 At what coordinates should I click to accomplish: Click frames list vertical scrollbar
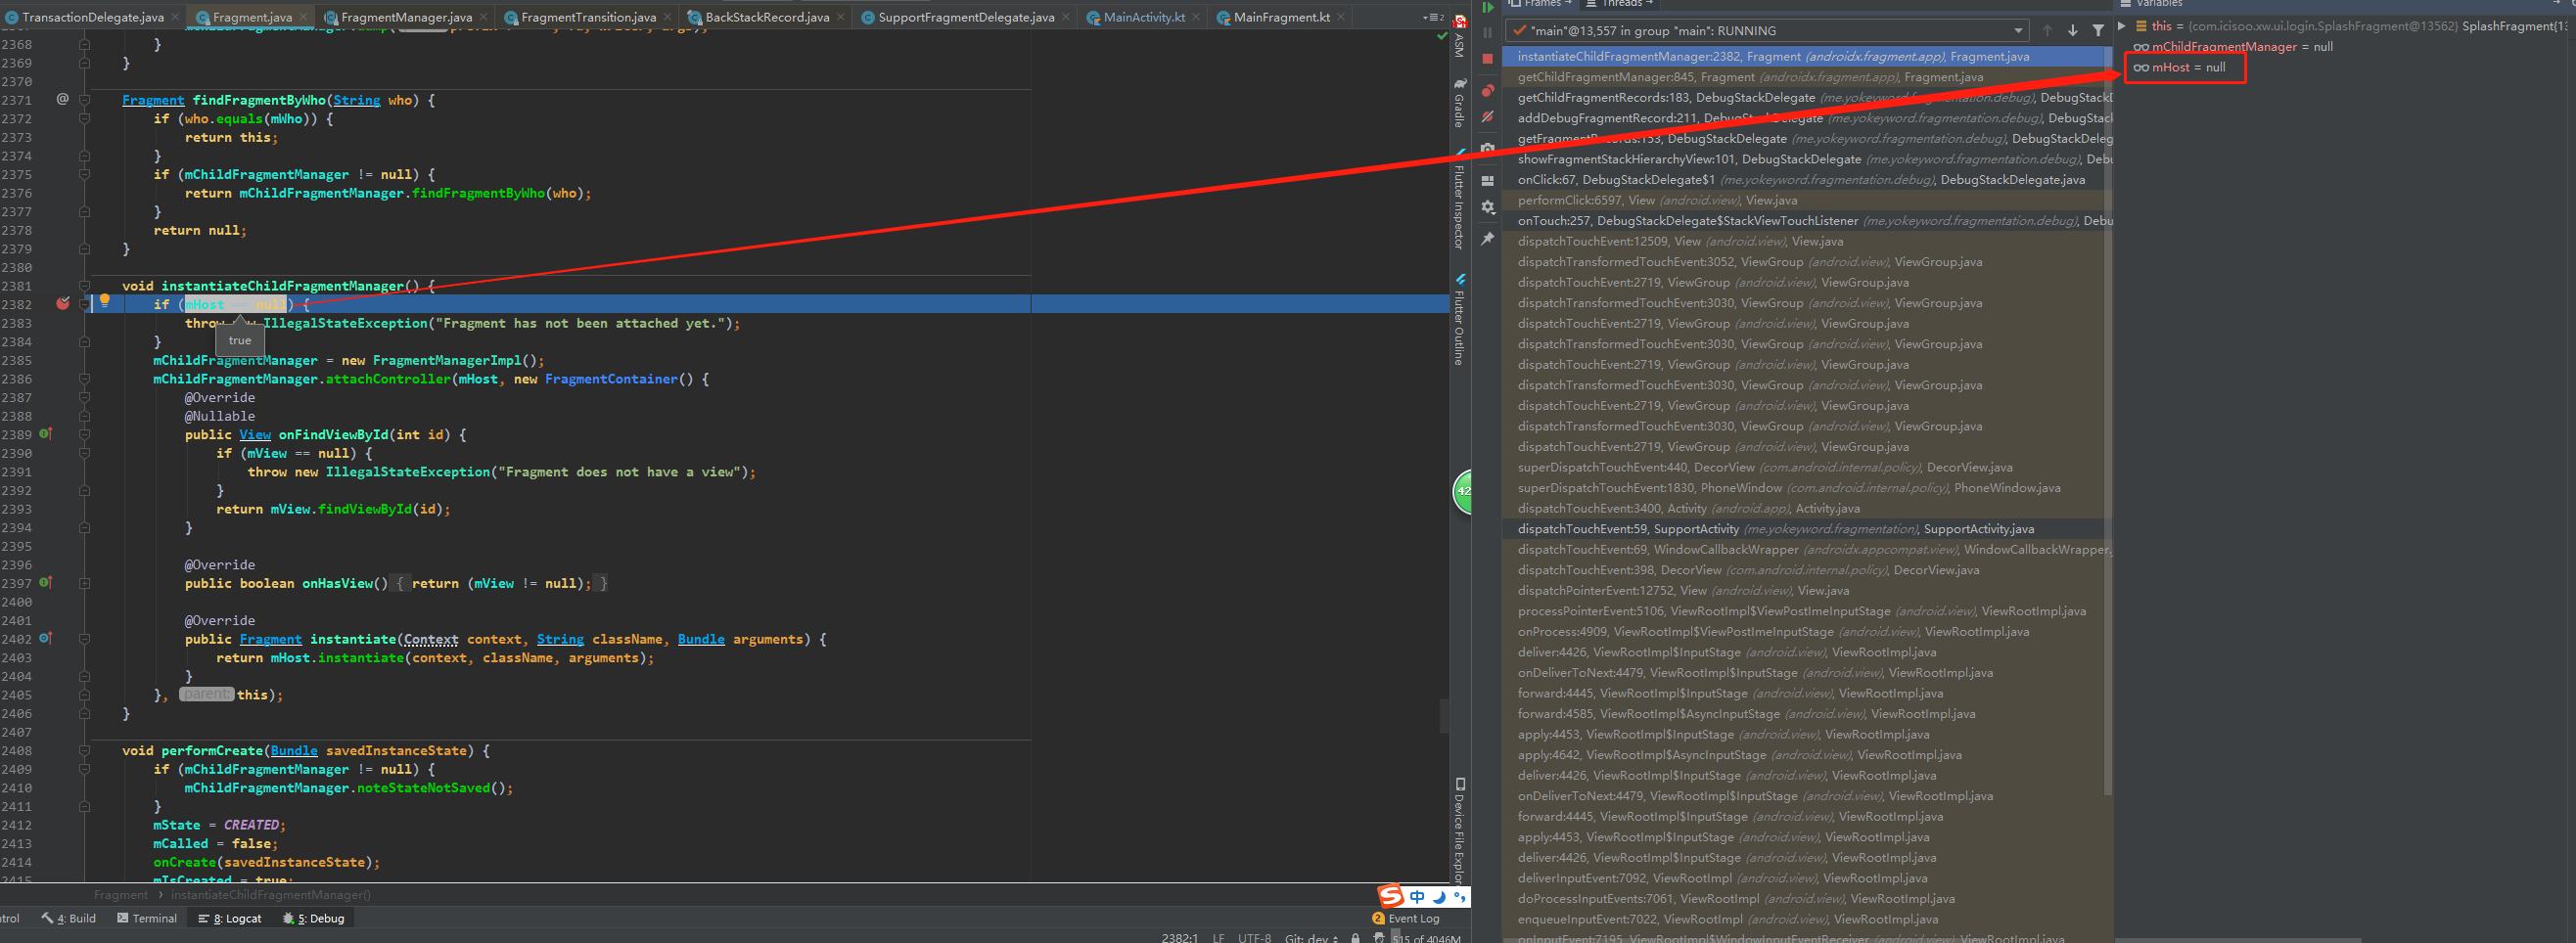click(2108, 420)
